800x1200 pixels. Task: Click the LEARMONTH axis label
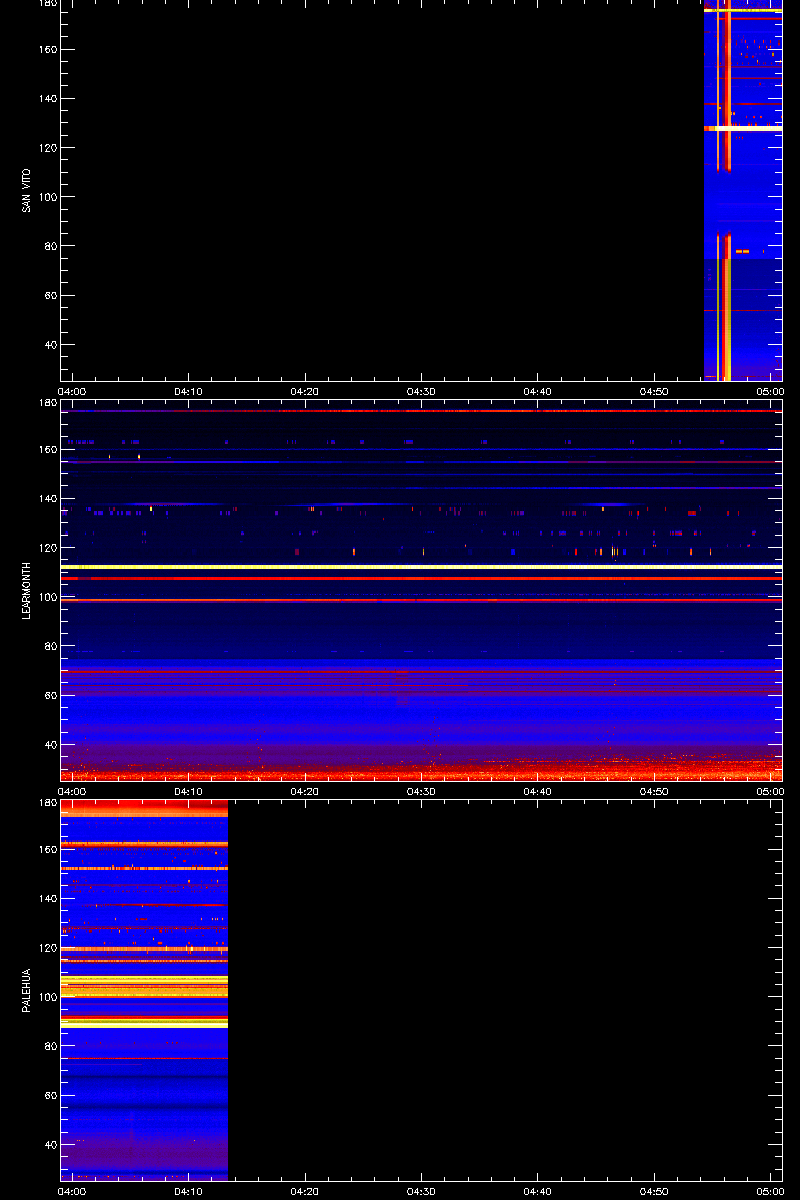27,590
